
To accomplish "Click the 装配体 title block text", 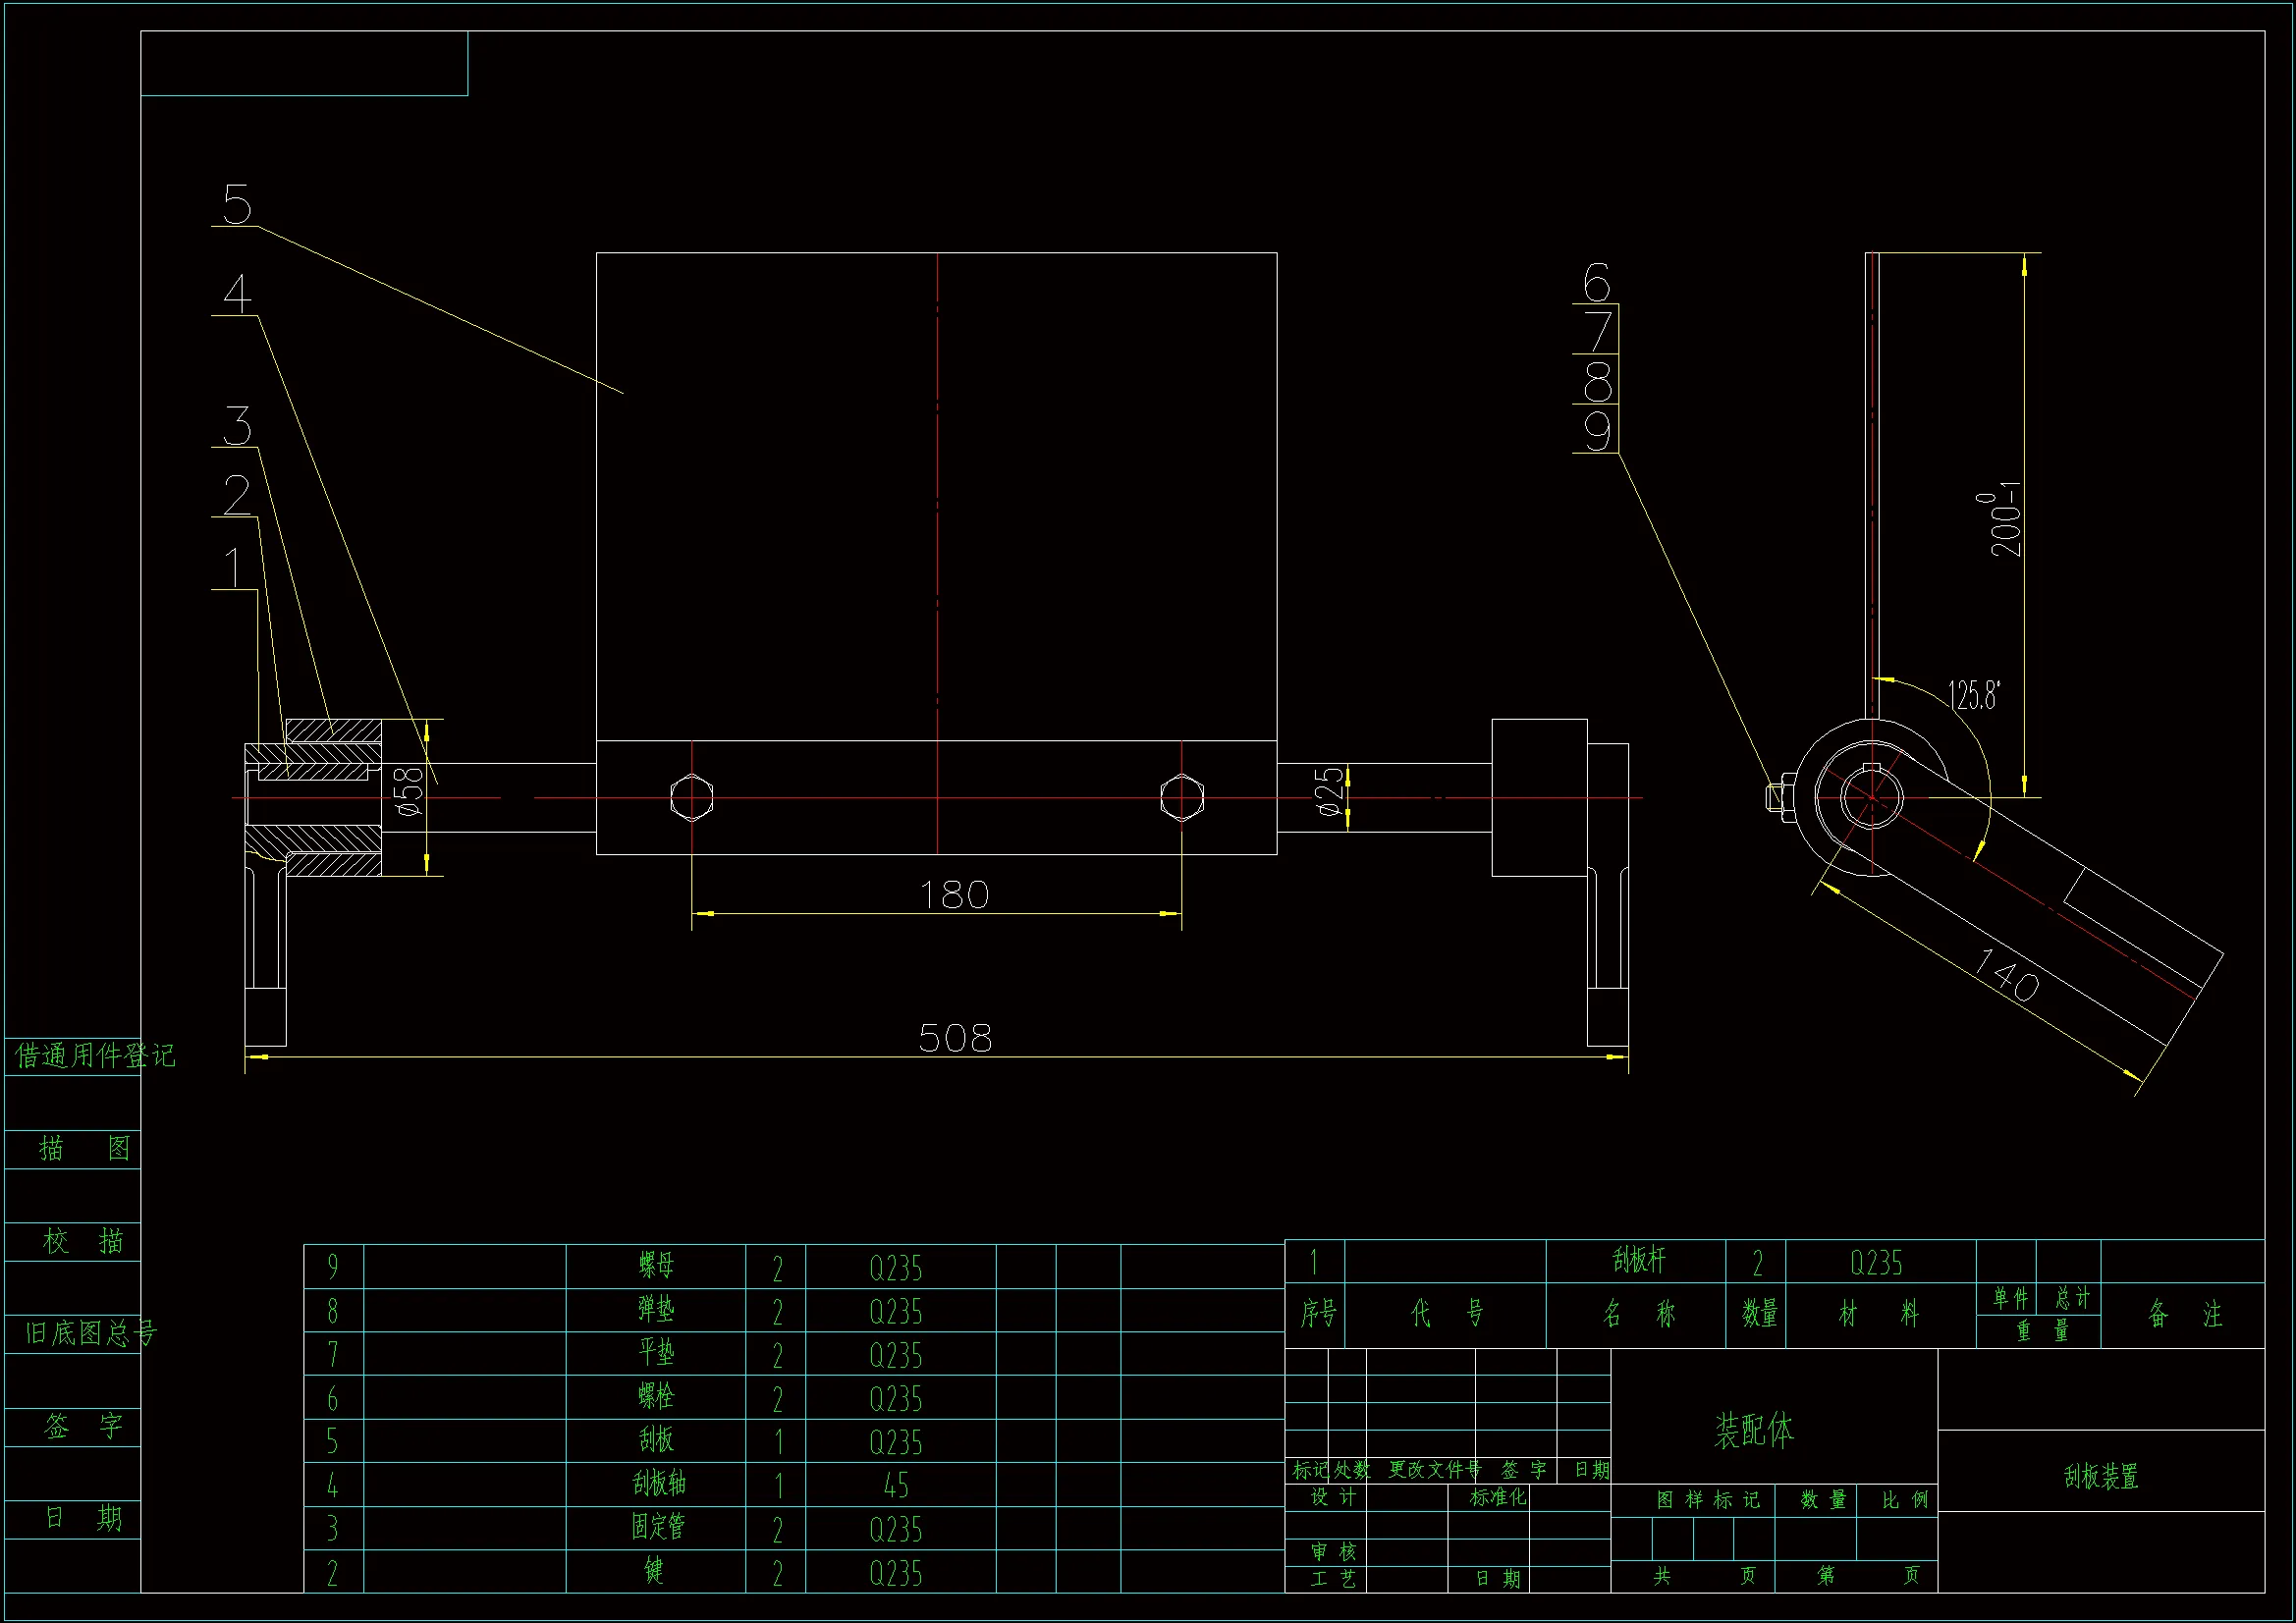I will (x=1753, y=1431).
